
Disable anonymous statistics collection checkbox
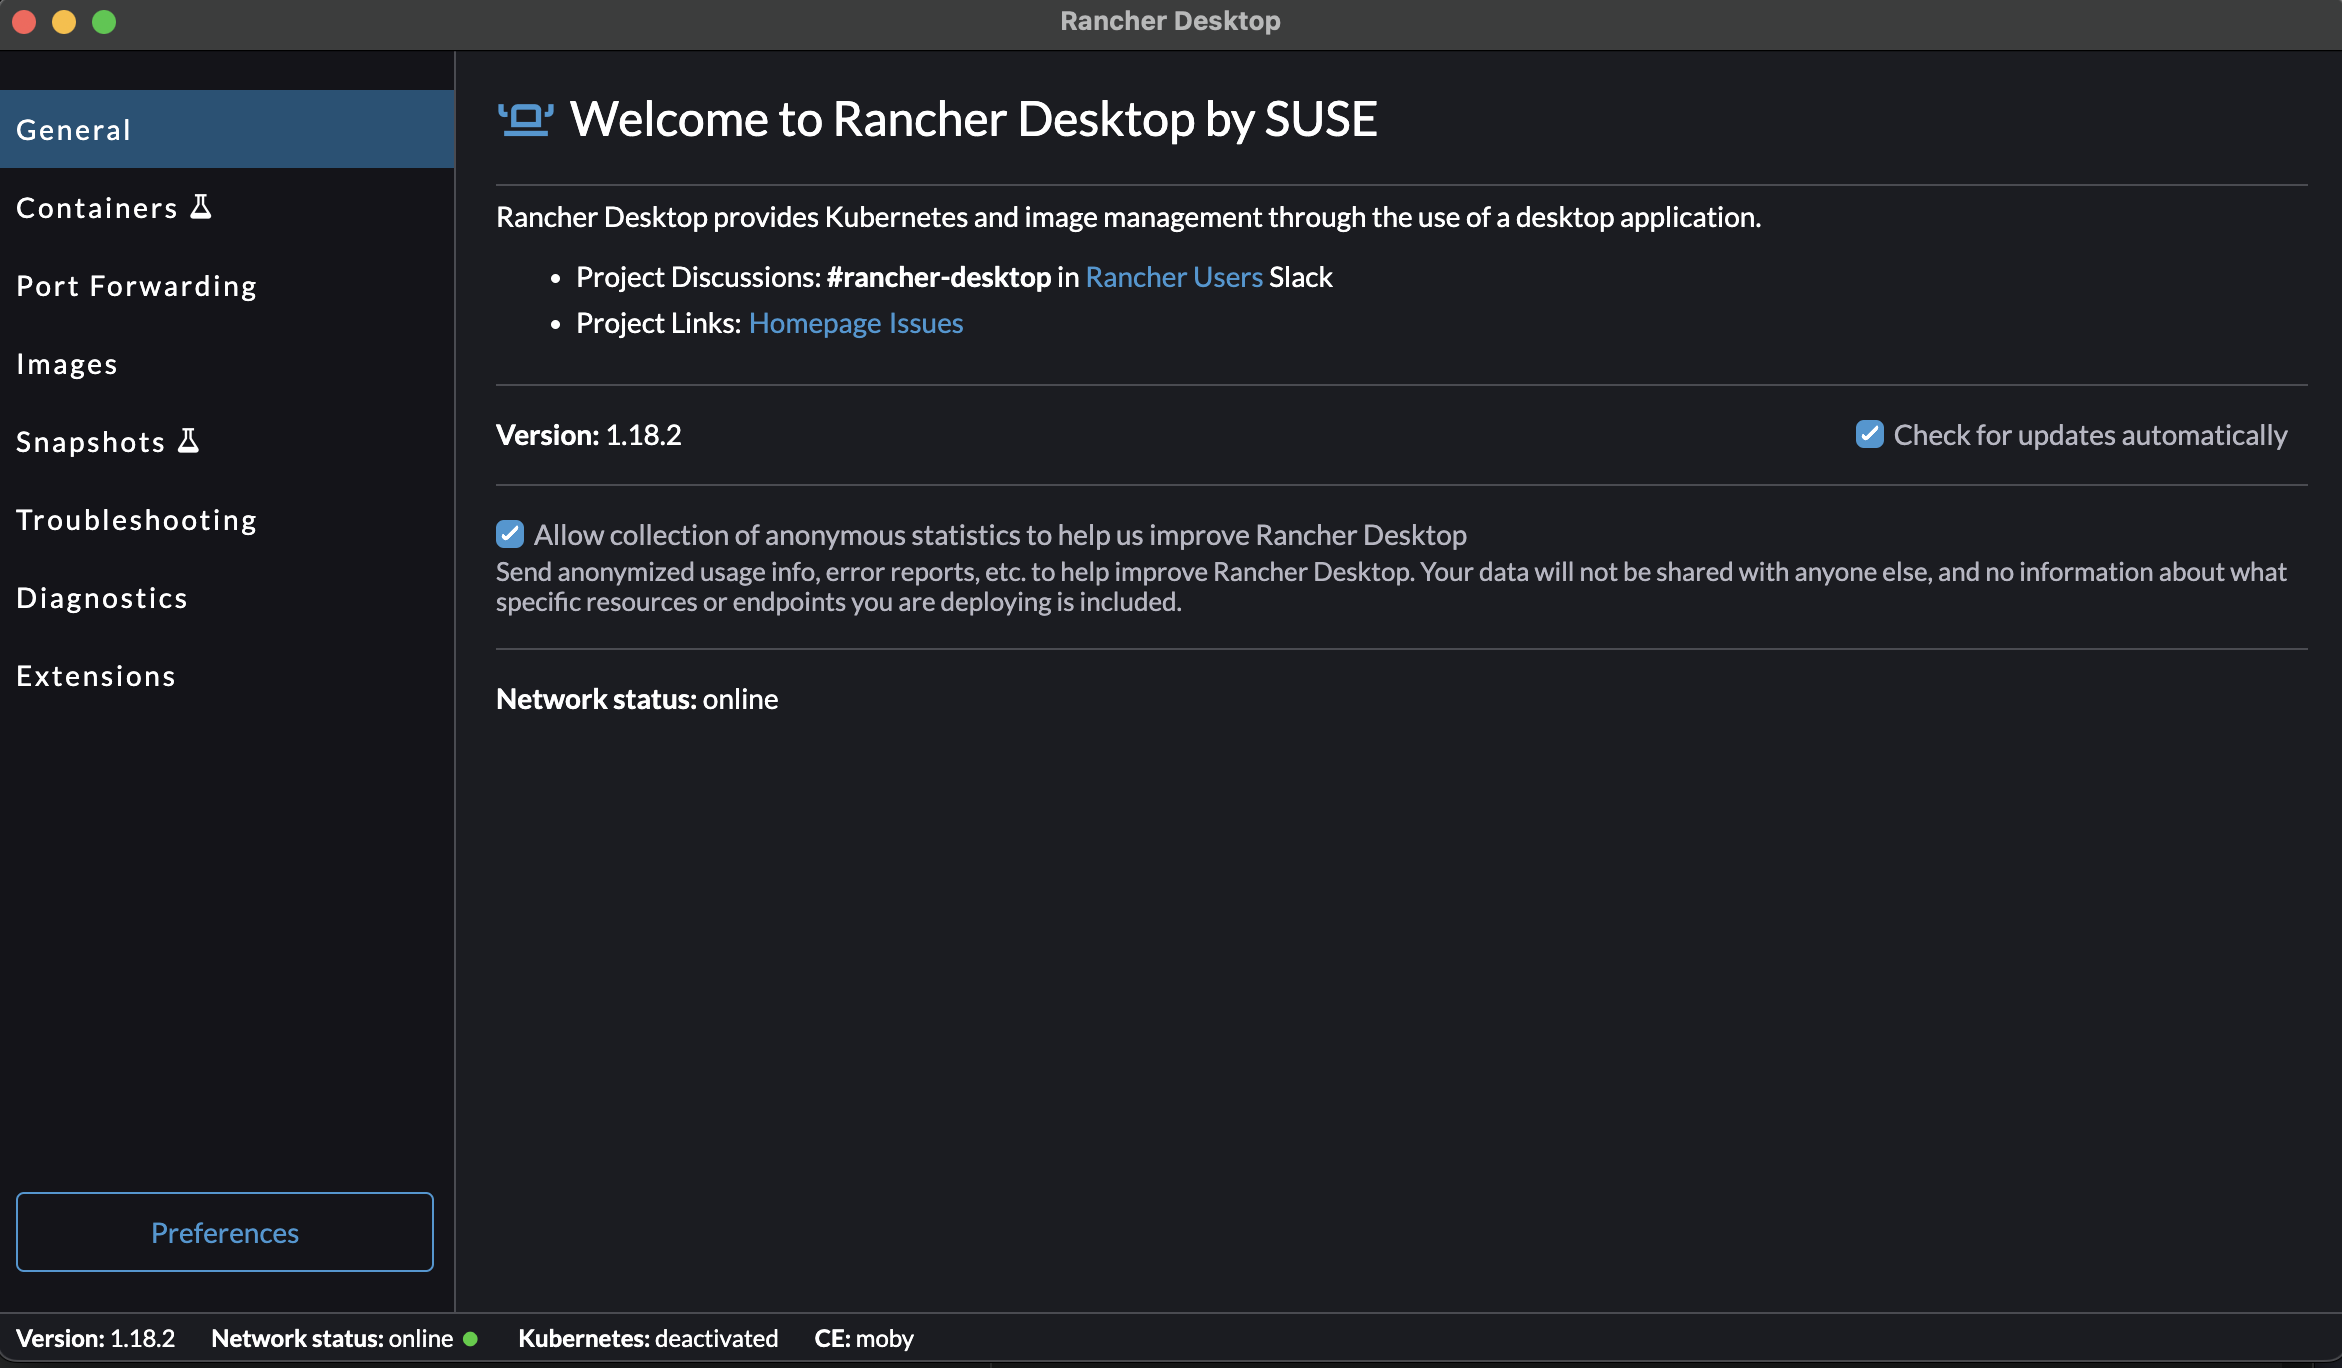coord(510,534)
